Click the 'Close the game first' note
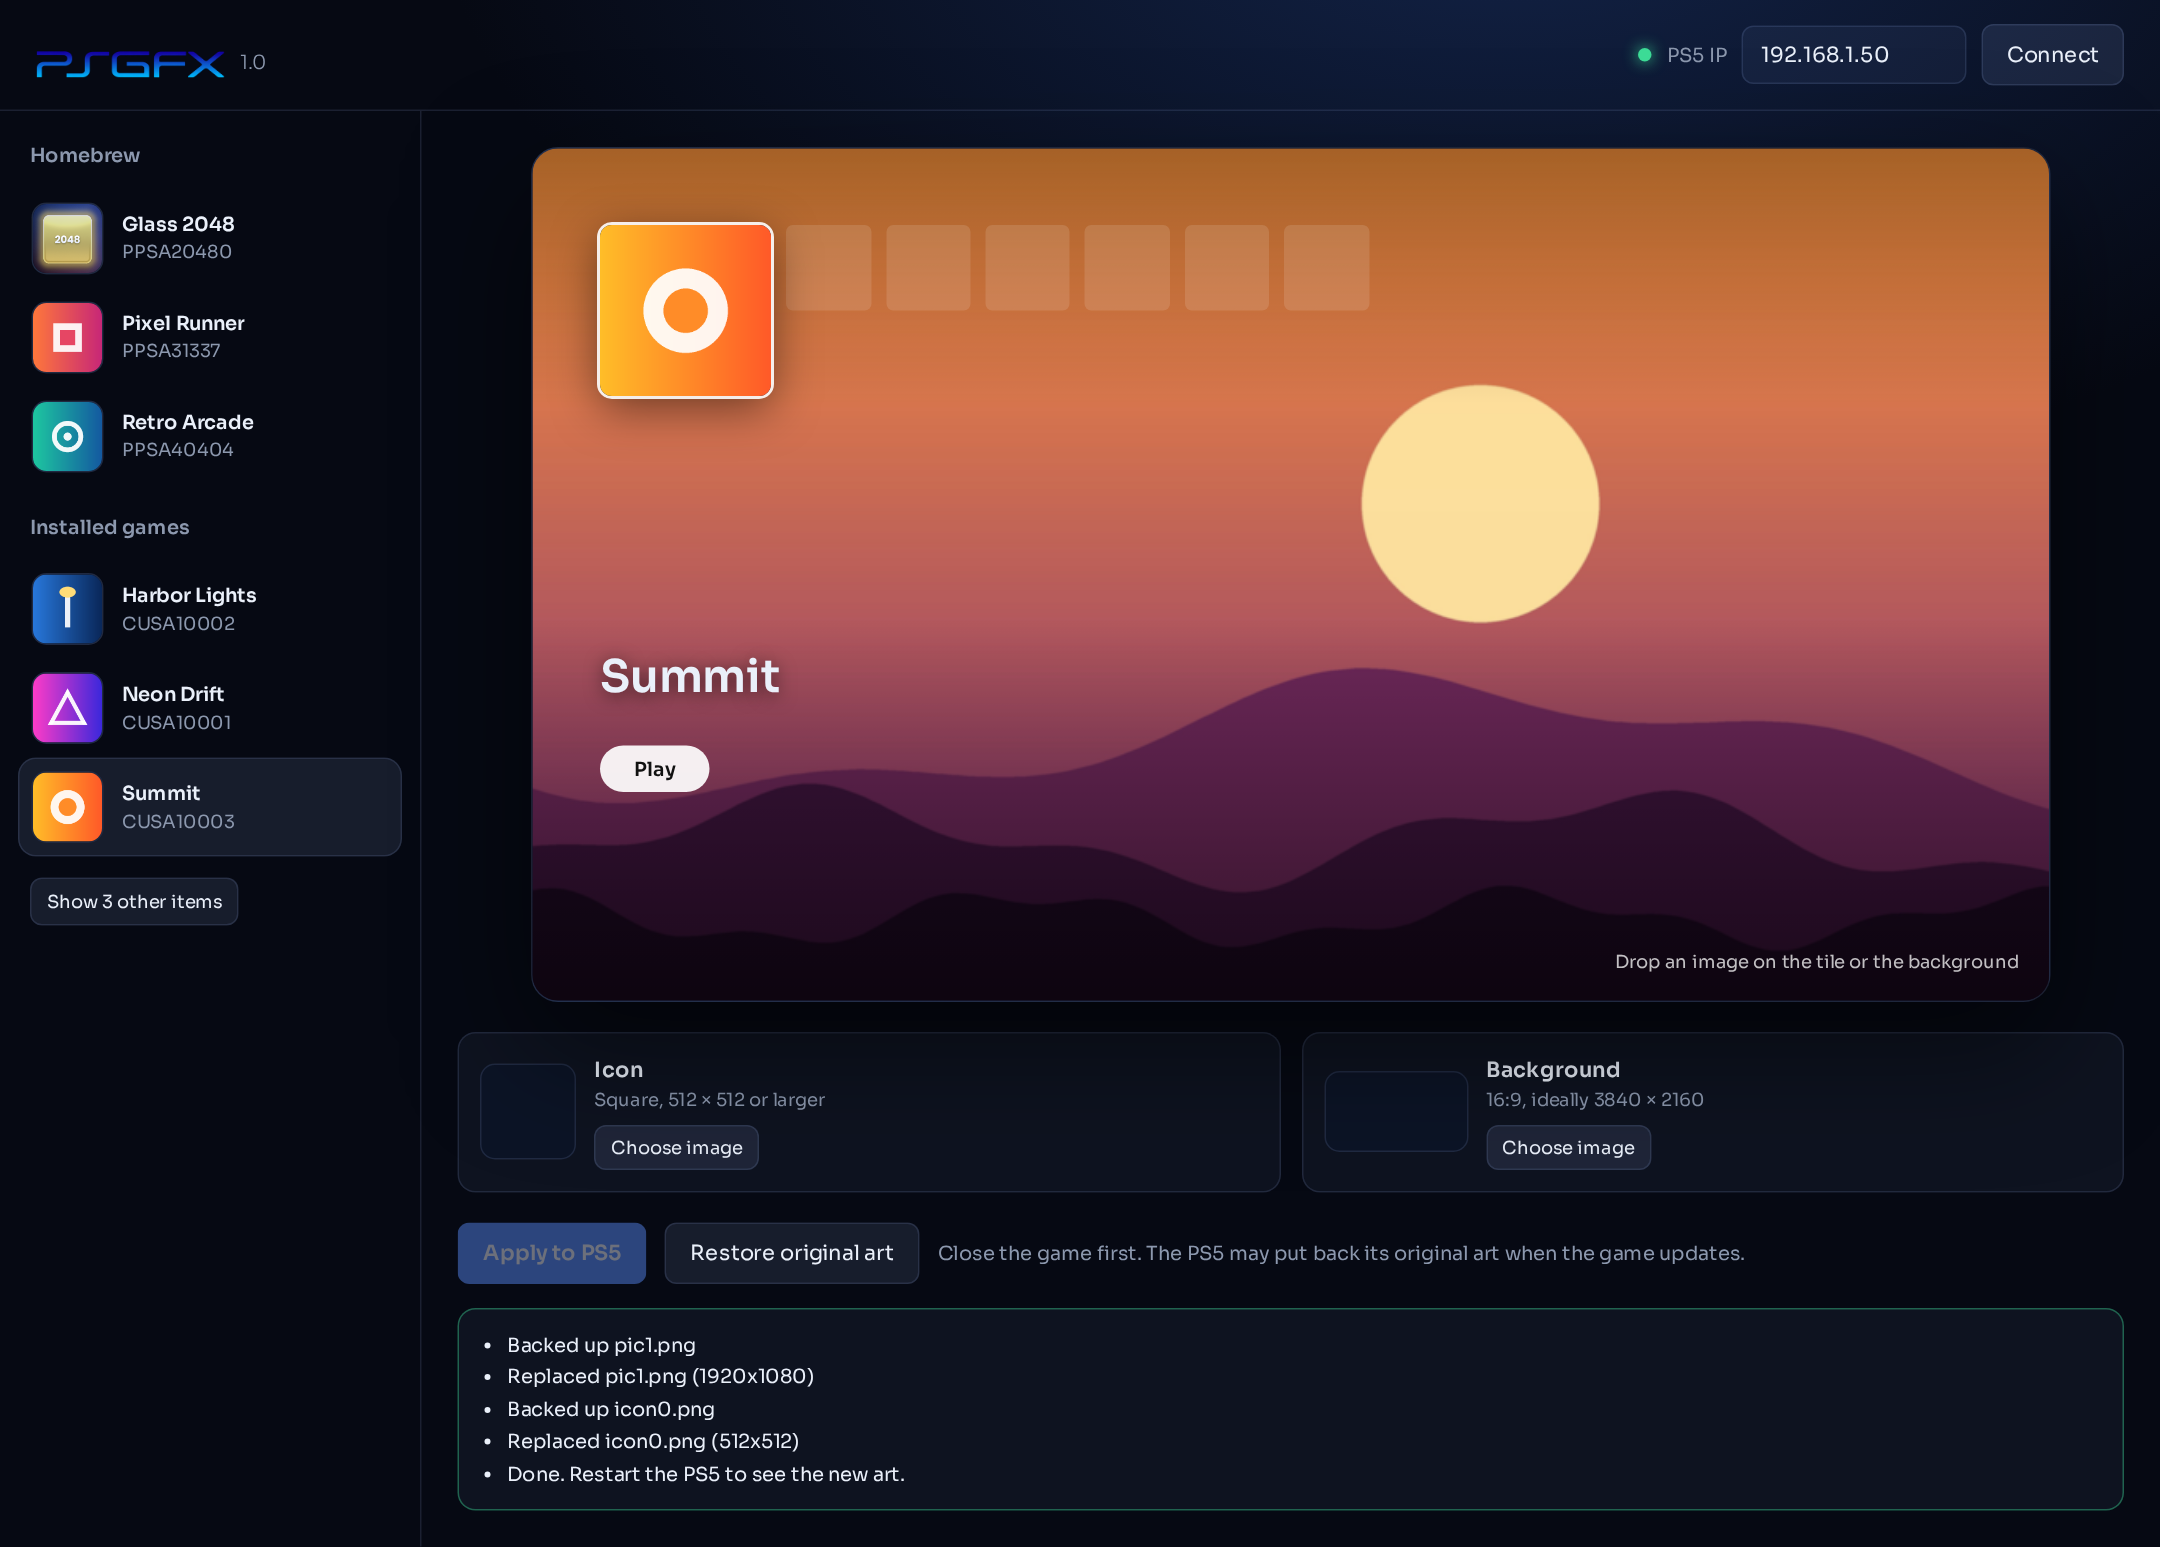The width and height of the screenshot is (2160, 1547). click(1341, 1253)
